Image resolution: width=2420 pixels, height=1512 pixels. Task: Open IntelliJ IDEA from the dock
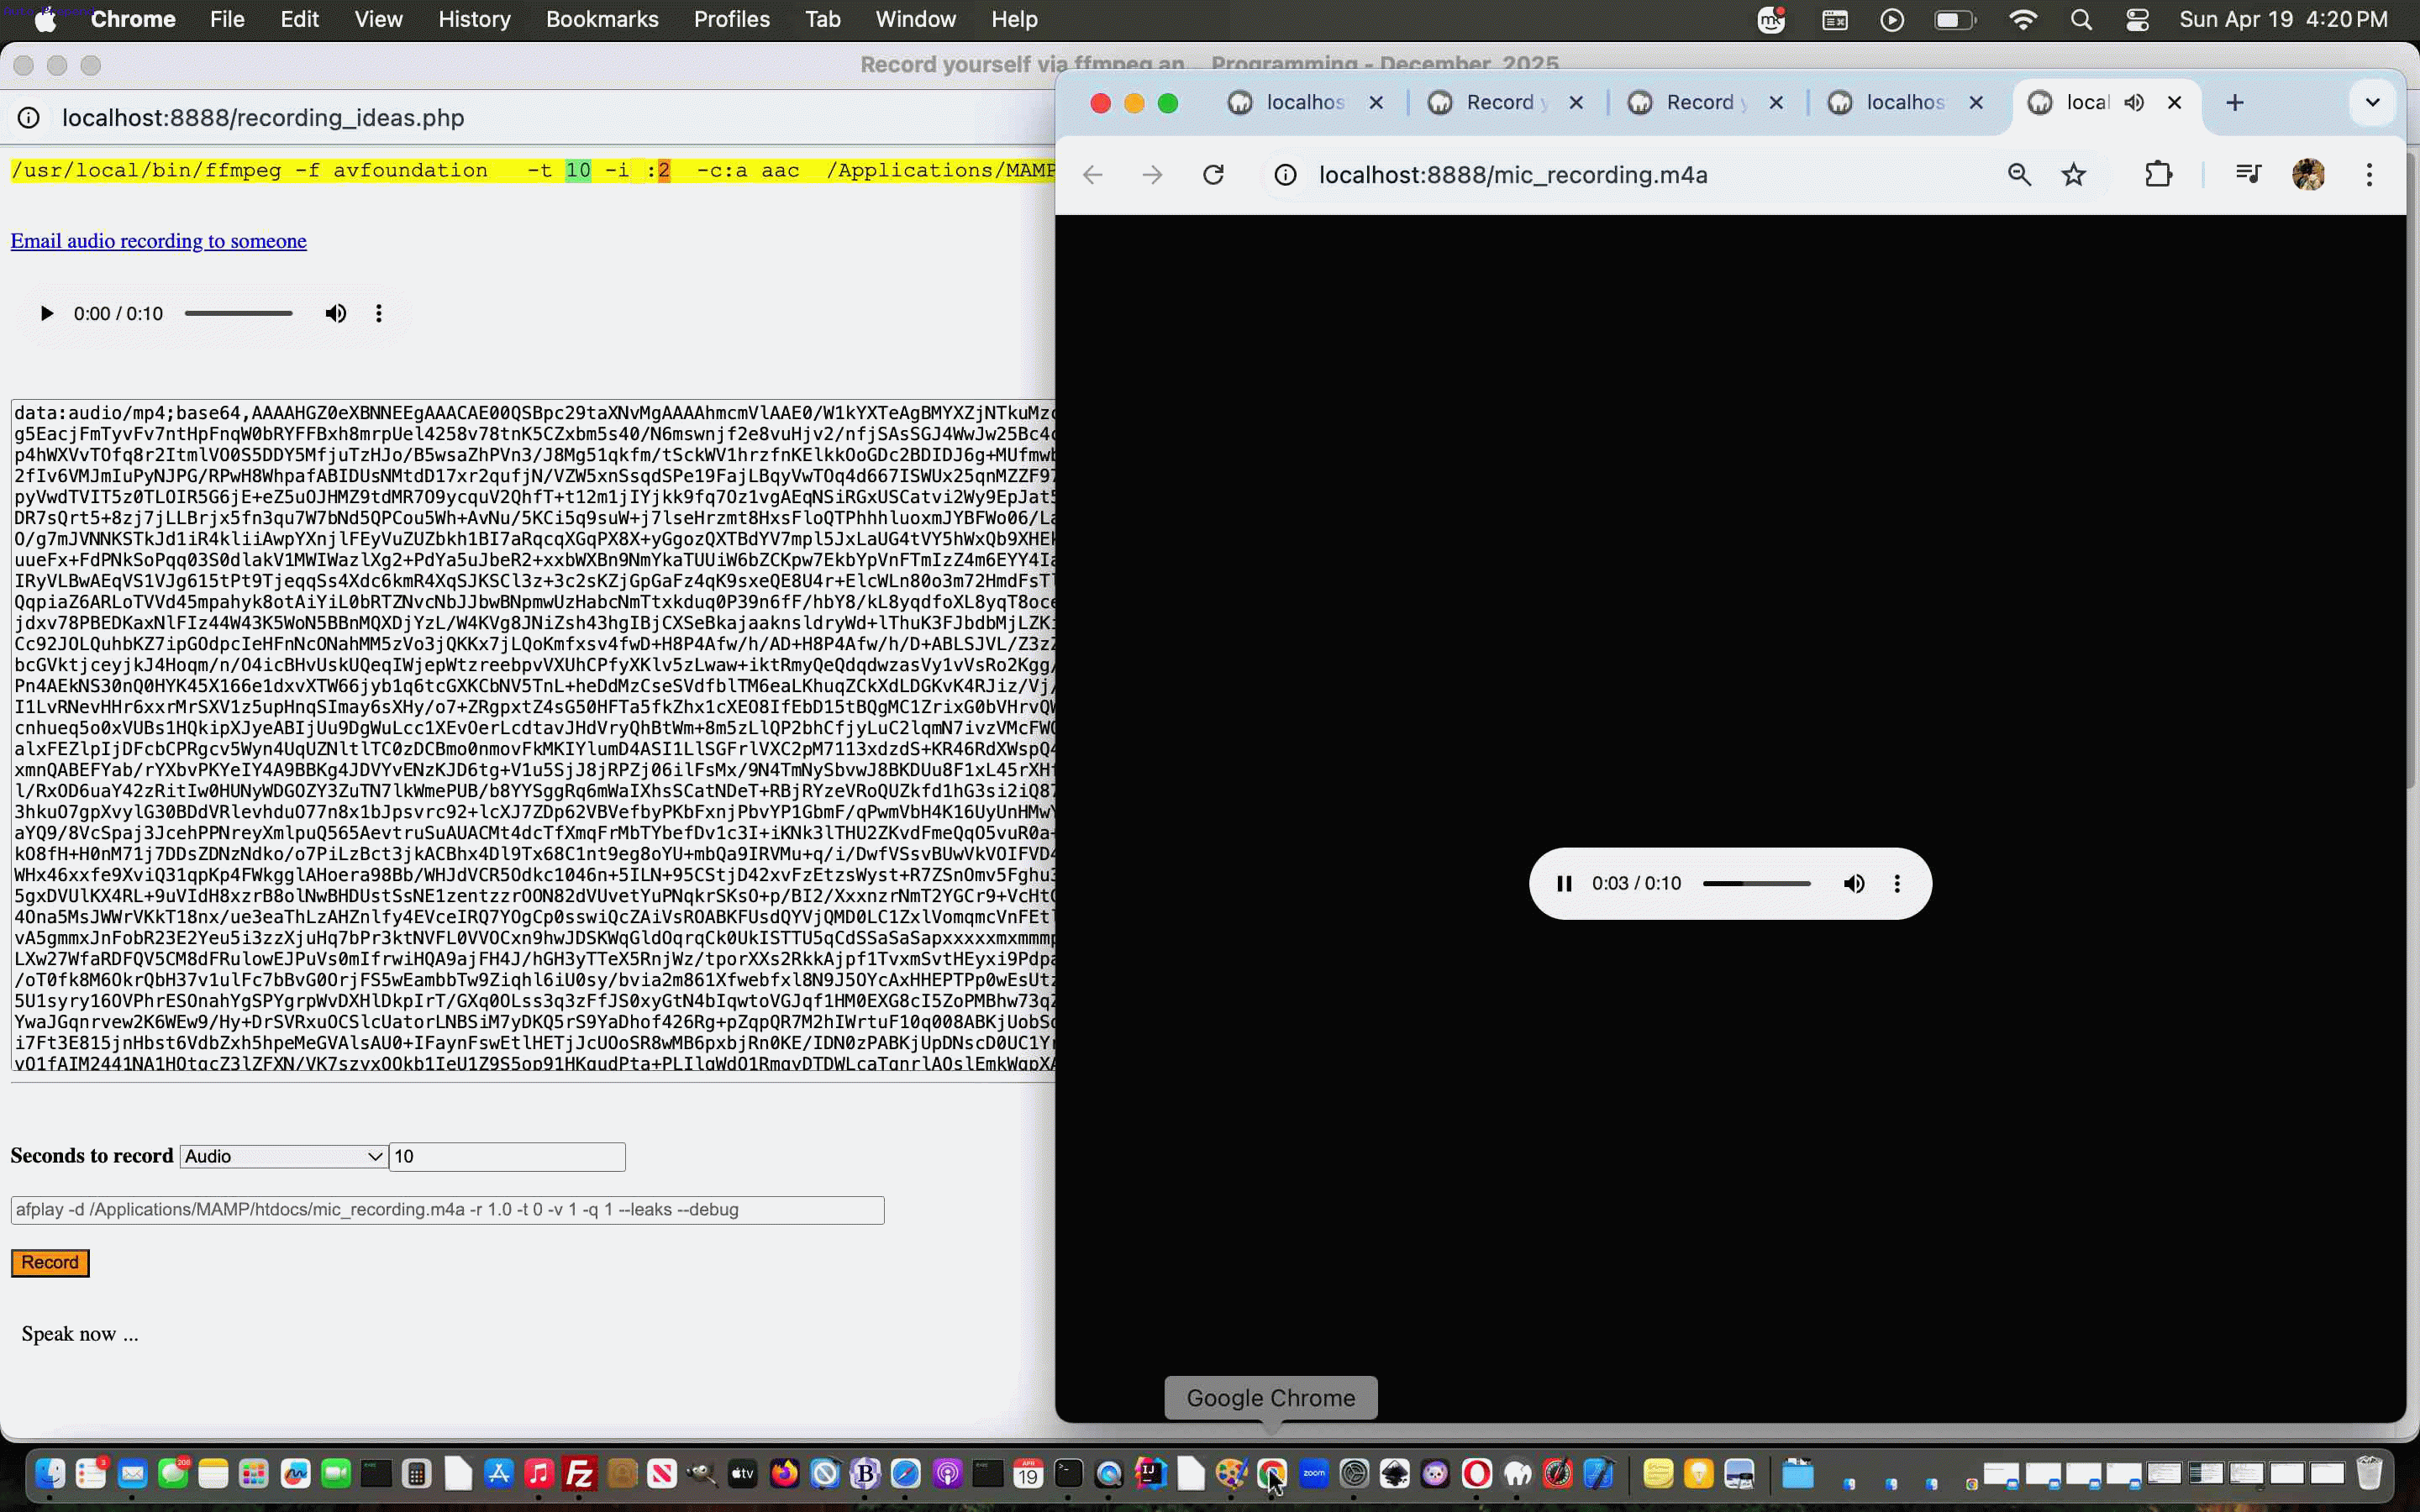coord(1150,1472)
